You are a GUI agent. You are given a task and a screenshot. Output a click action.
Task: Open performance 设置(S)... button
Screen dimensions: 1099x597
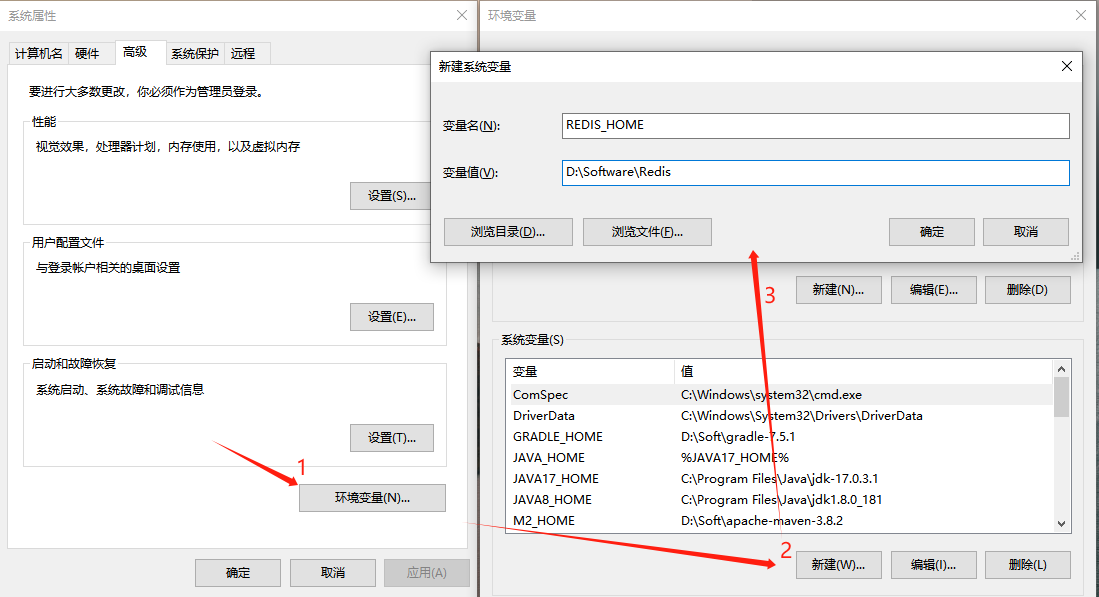pyautogui.click(x=392, y=196)
